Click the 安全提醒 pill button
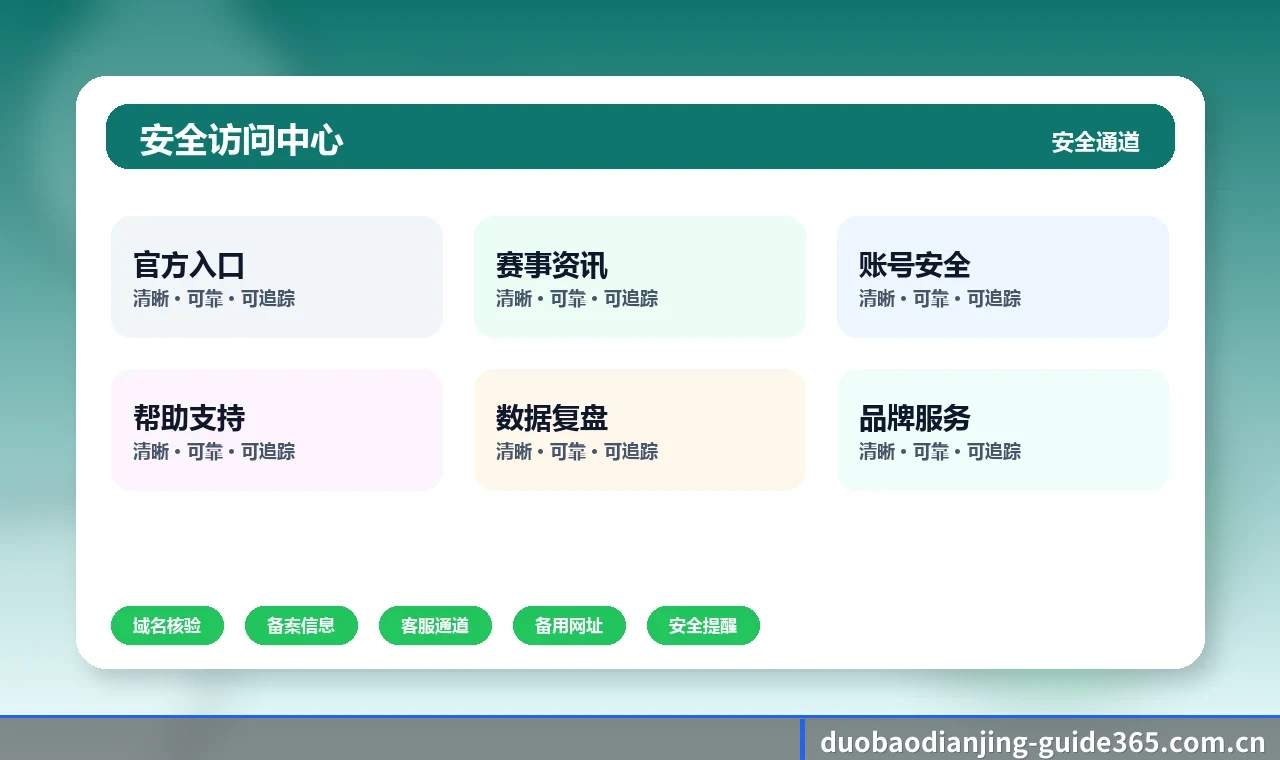Viewport: 1280px width, 760px height. click(x=703, y=626)
